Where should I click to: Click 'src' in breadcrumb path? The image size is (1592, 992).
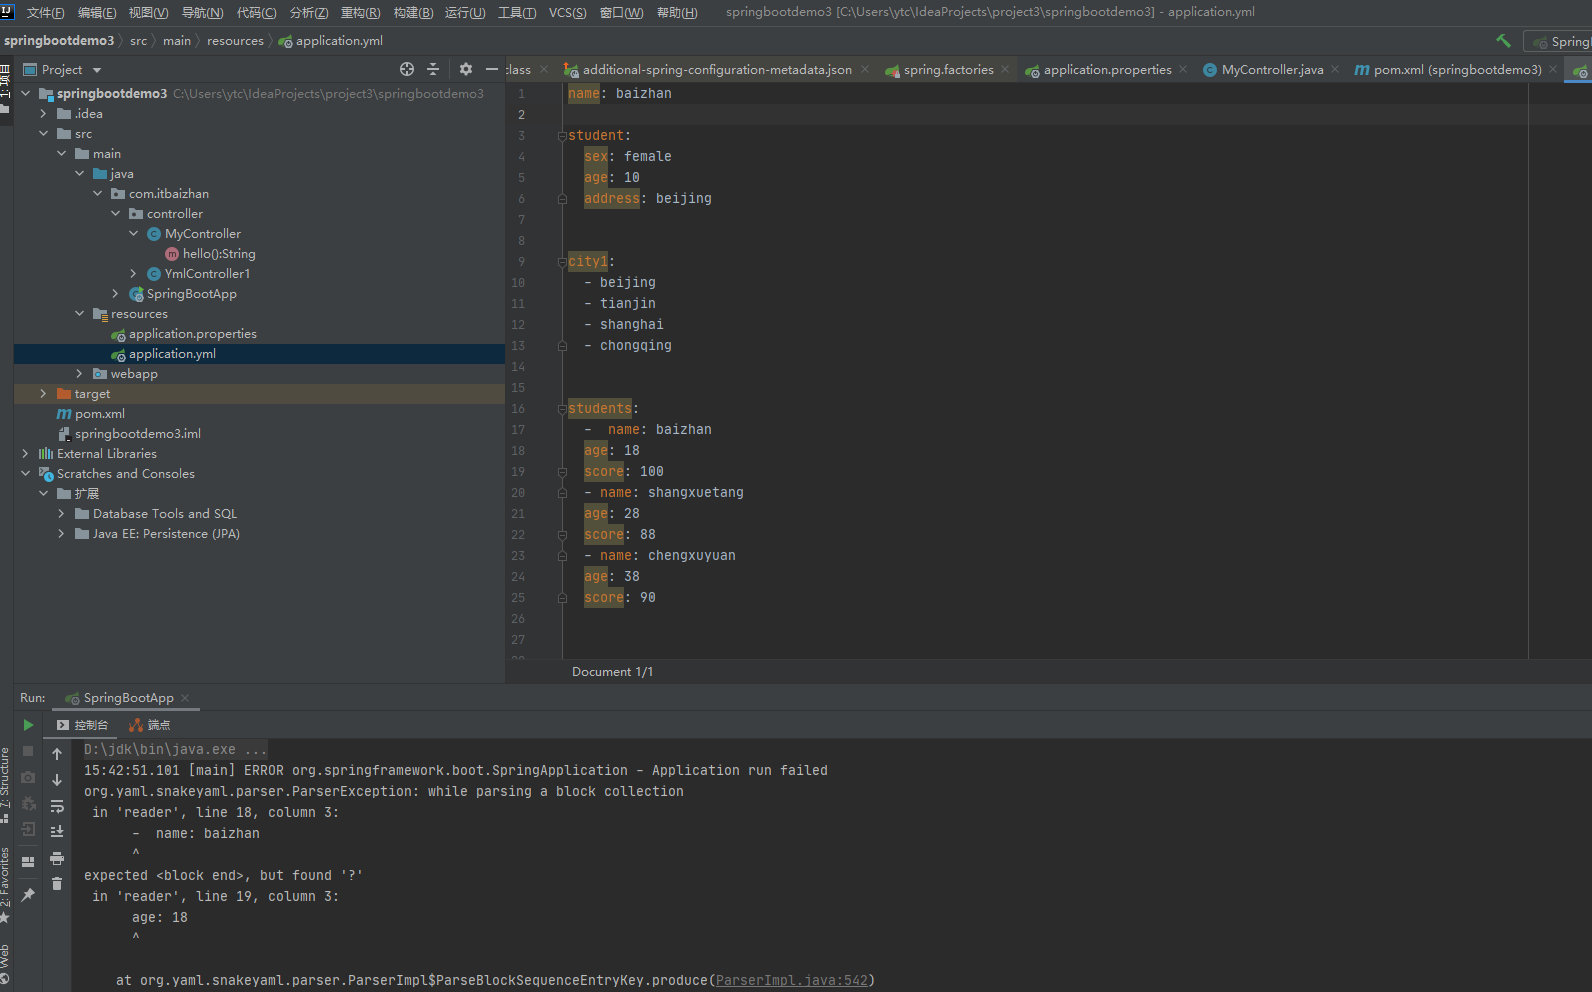(x=138, y=41)
